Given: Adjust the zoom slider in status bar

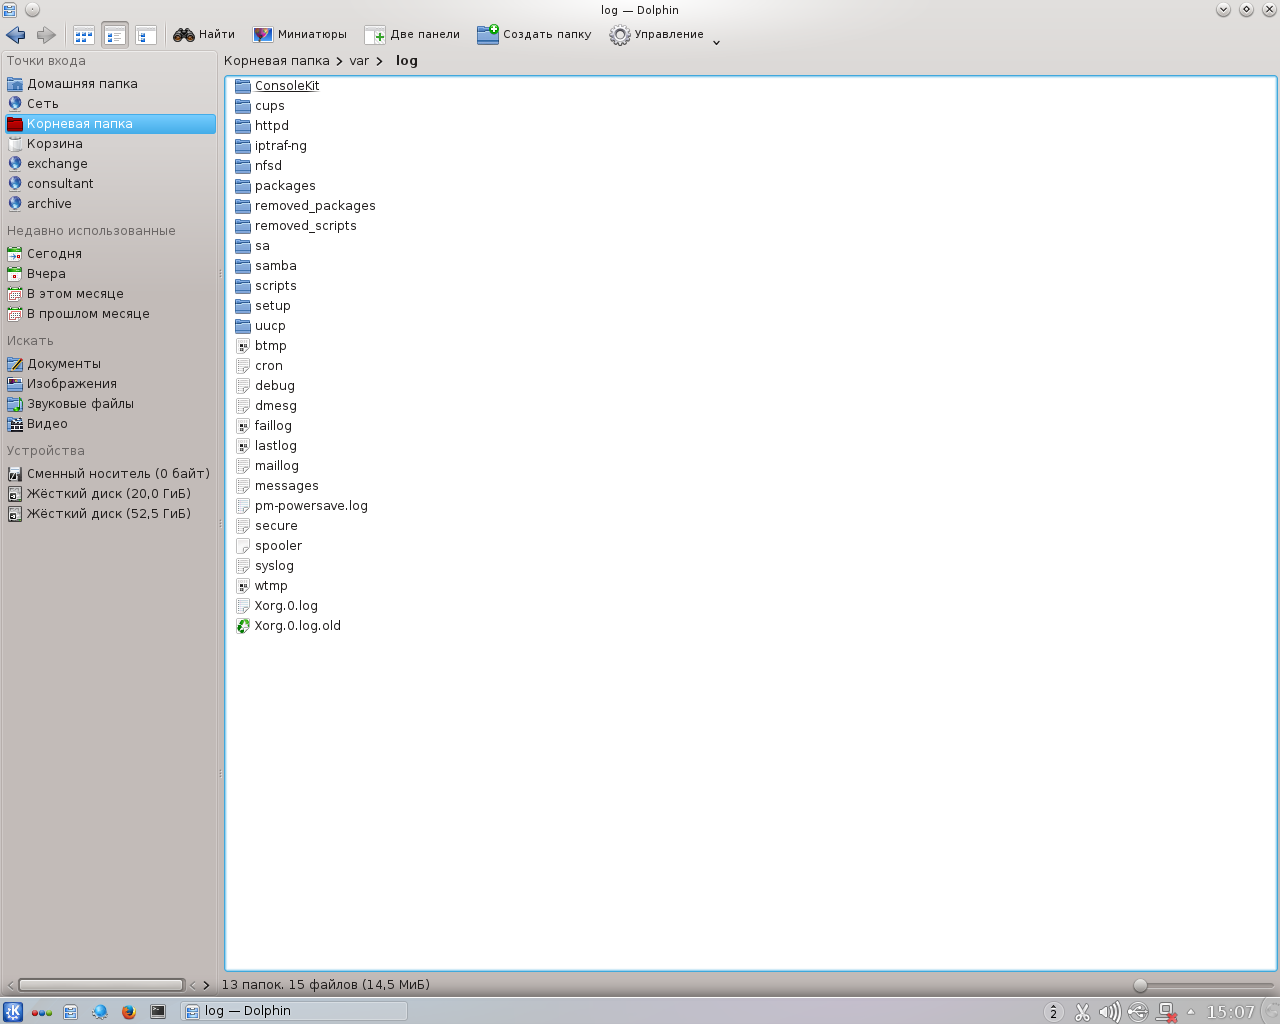Looking at the screenshot, I should point(1140,986).
